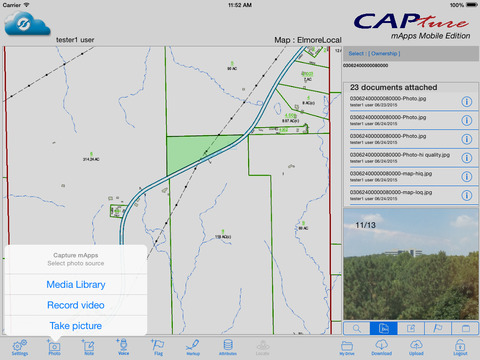Start a Voice recording from the toolbar

click(x=123, y=347)
